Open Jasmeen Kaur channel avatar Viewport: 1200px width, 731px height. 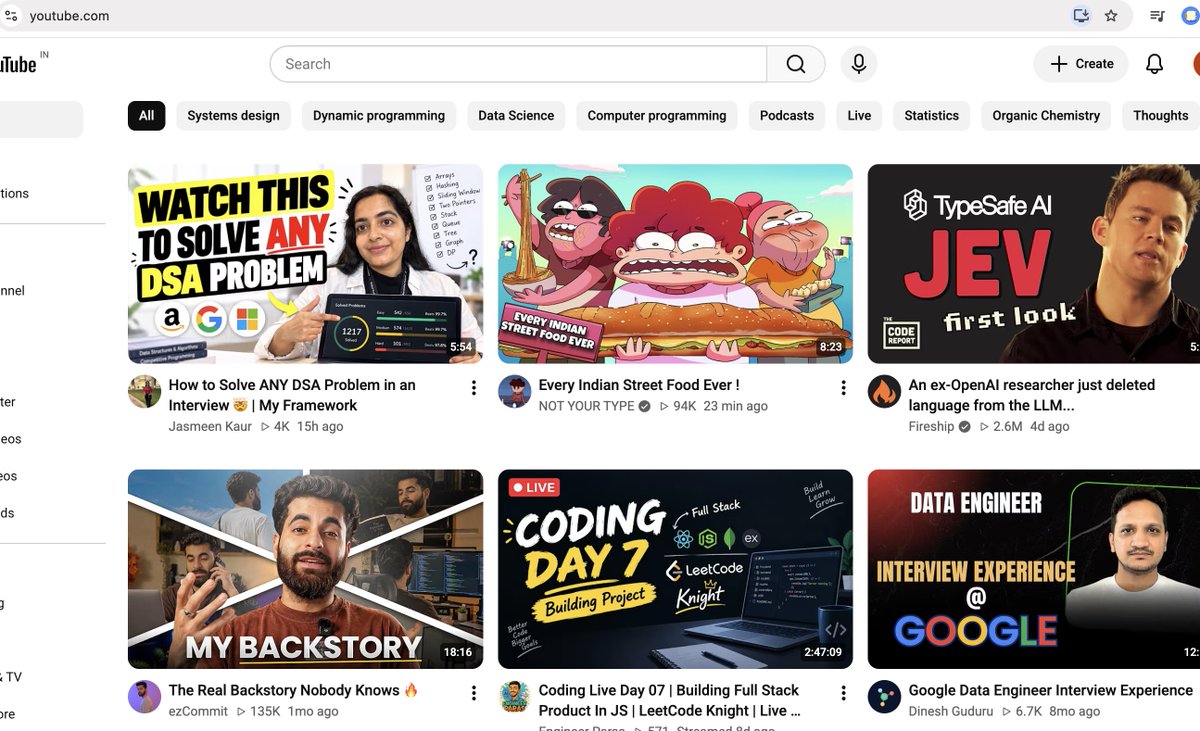point(145,392)
